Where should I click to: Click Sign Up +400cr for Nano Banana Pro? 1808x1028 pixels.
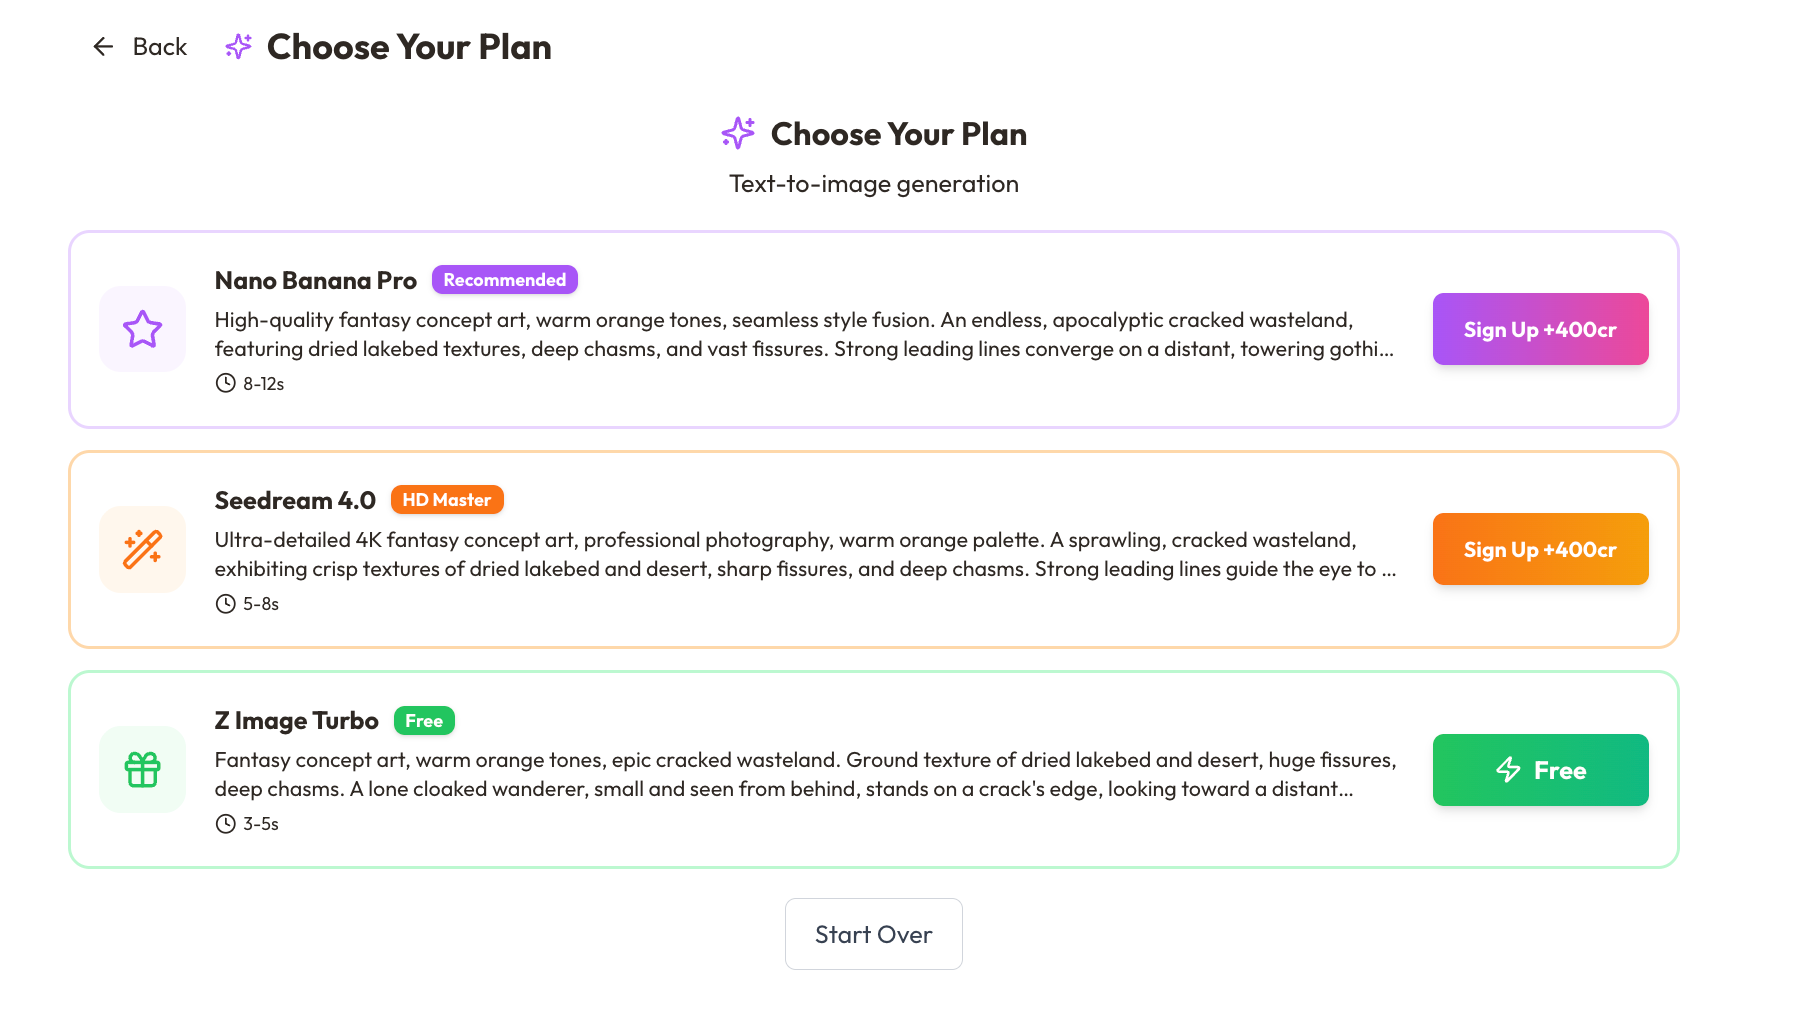(x=1540, y=329)
